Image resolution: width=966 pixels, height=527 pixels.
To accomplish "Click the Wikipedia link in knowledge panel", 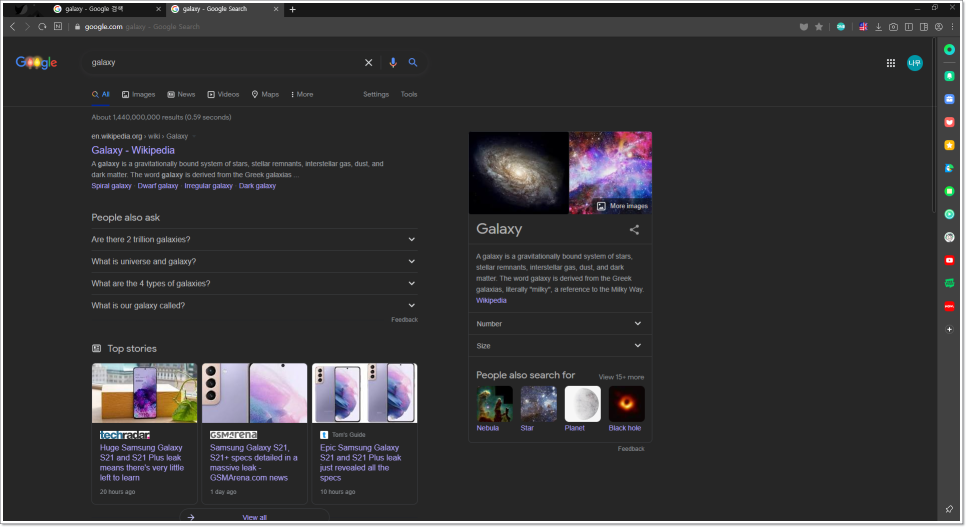I will [491, 301].
